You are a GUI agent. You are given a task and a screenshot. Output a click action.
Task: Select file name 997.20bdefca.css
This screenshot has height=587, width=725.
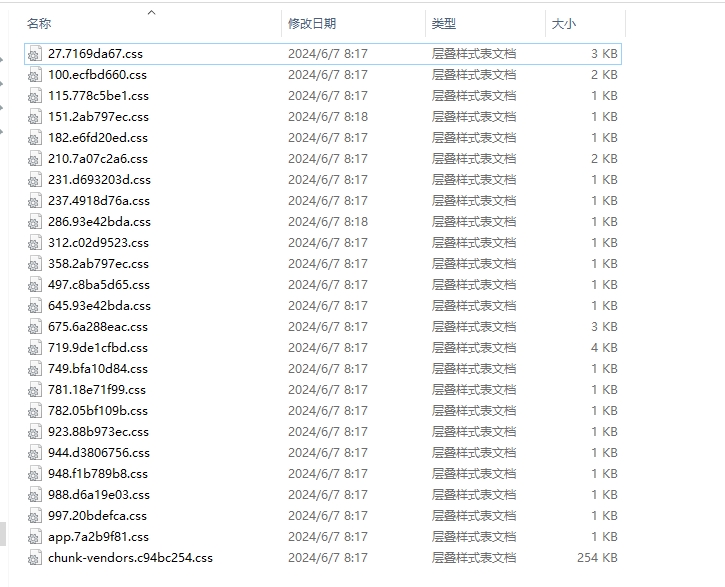[97, 516]
